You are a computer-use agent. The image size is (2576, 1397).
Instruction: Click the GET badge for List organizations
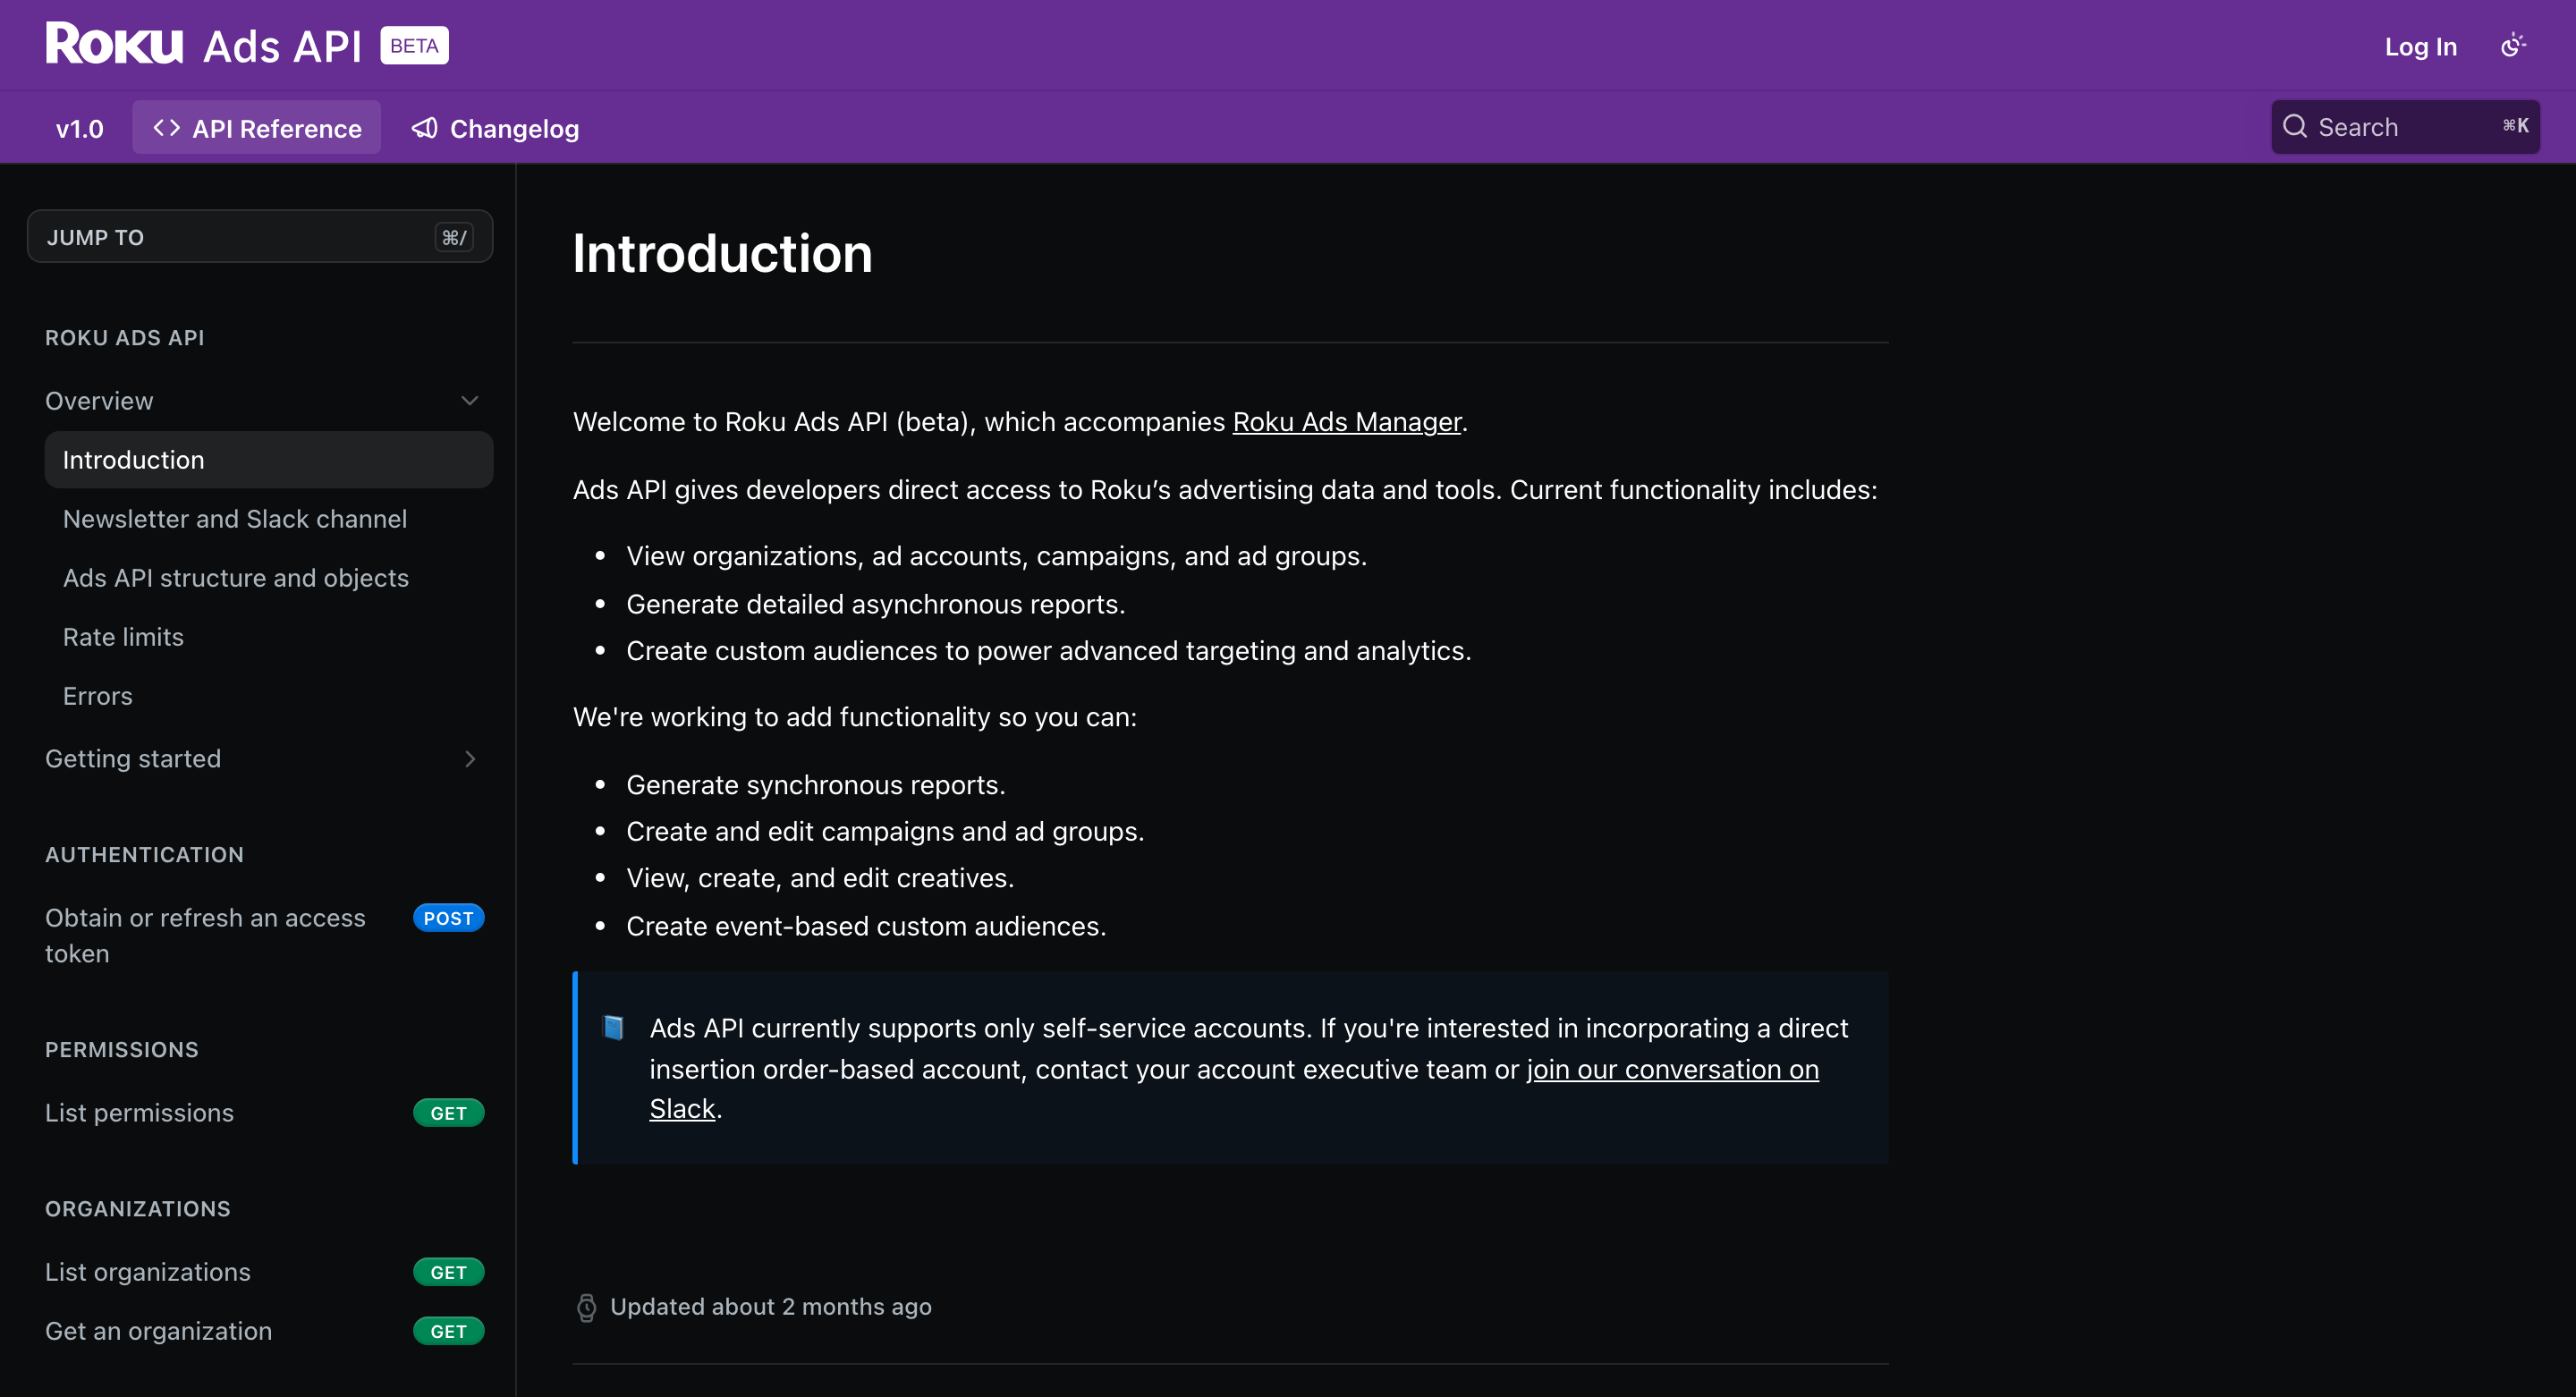pos(448,1272)
